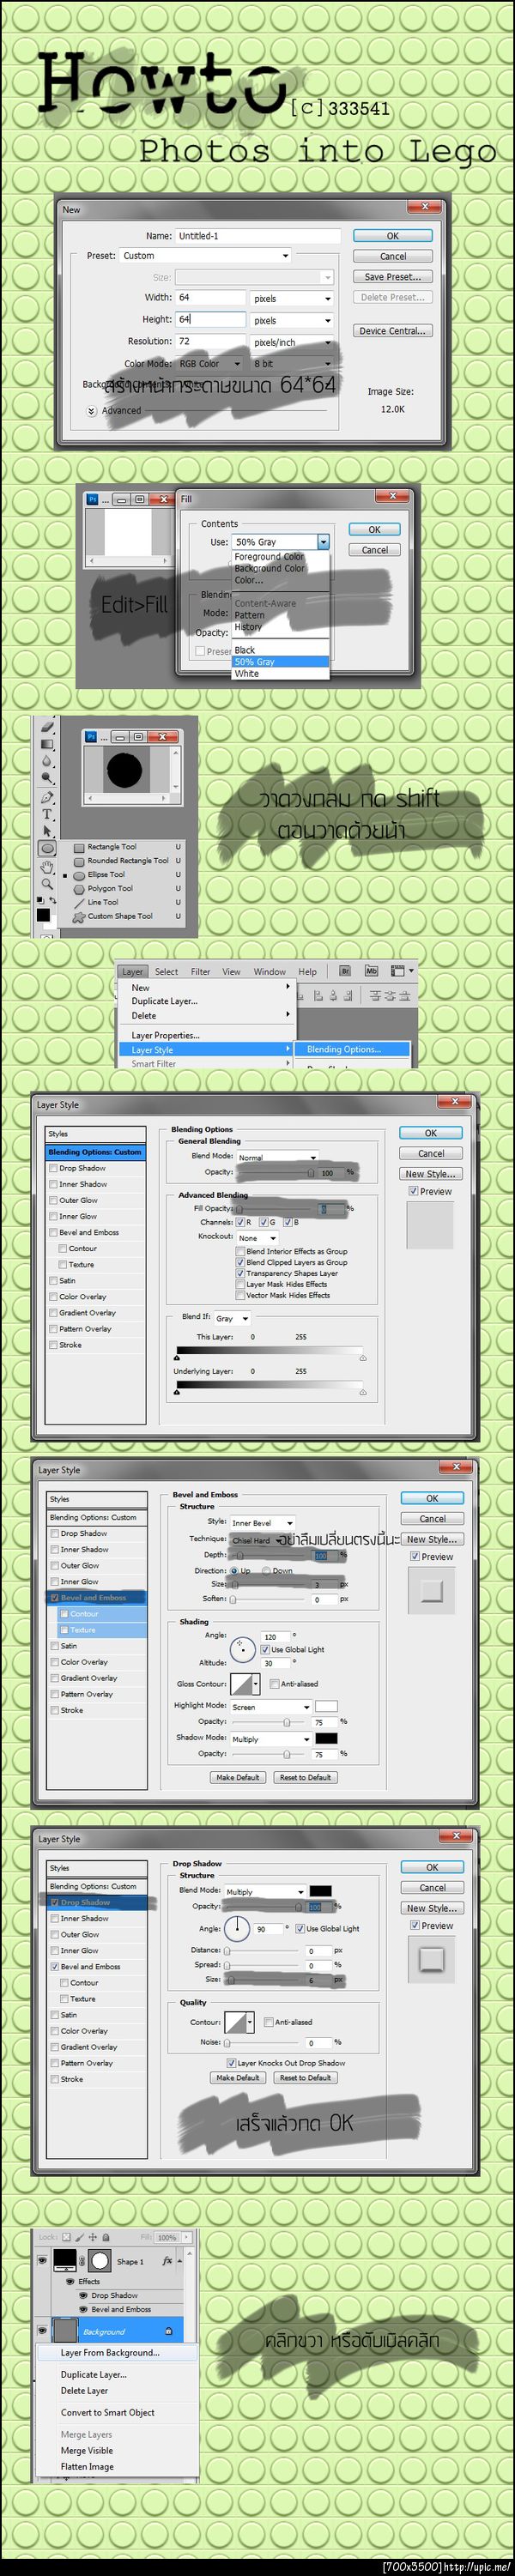
Task: Select the Gradient tool in toolbar
Action: click(46, 744)
